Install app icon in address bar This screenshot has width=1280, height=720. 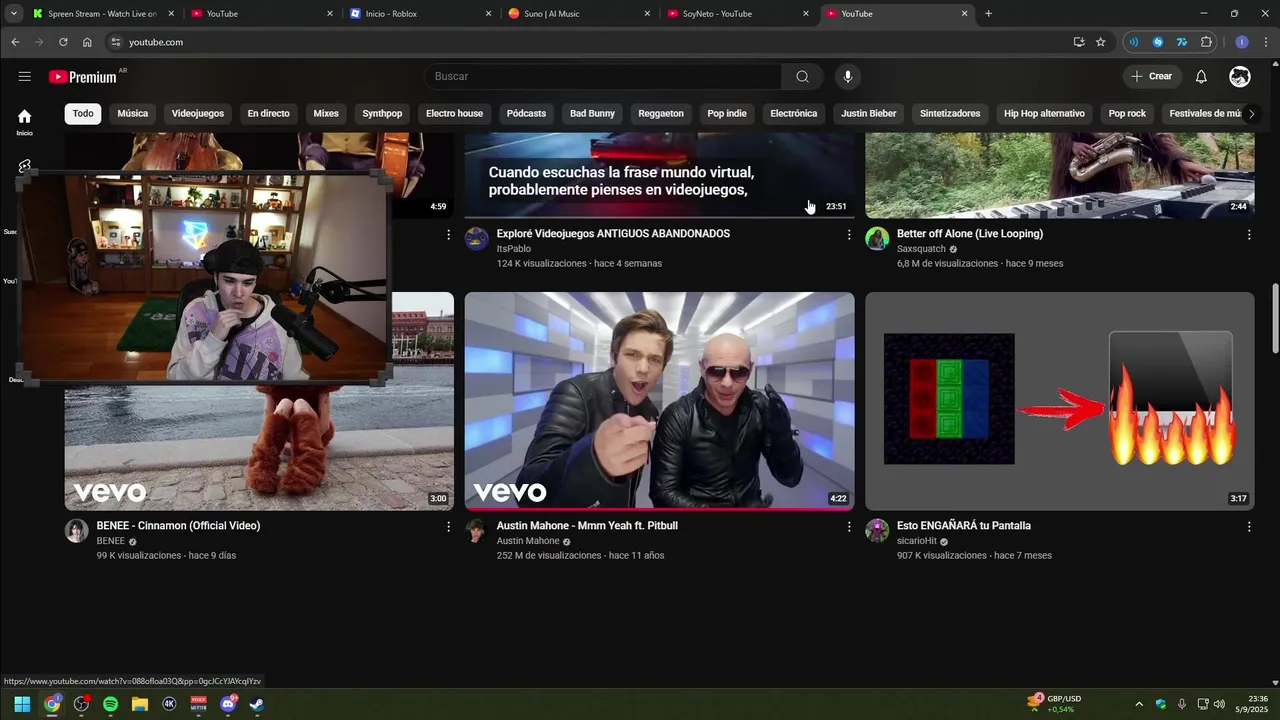pos(1078,42)
